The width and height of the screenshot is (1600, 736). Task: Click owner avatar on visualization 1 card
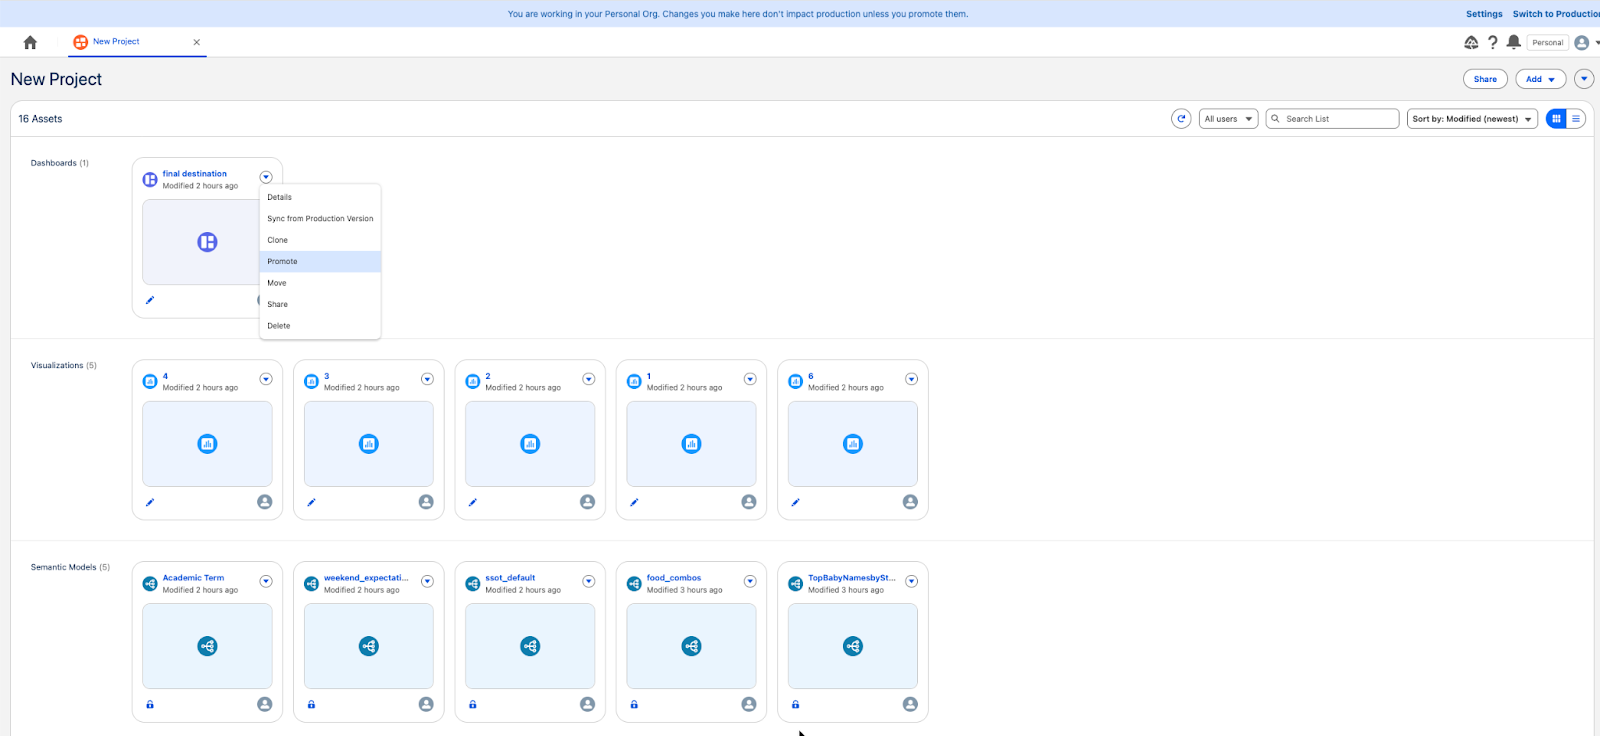[x=749, y=502]
